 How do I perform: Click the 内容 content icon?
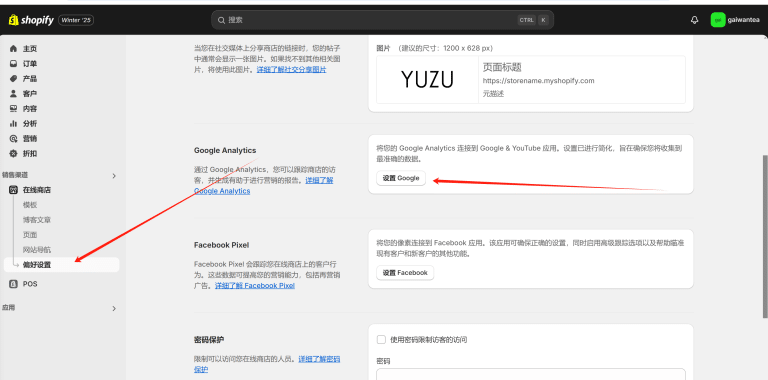tap(13, 109)
